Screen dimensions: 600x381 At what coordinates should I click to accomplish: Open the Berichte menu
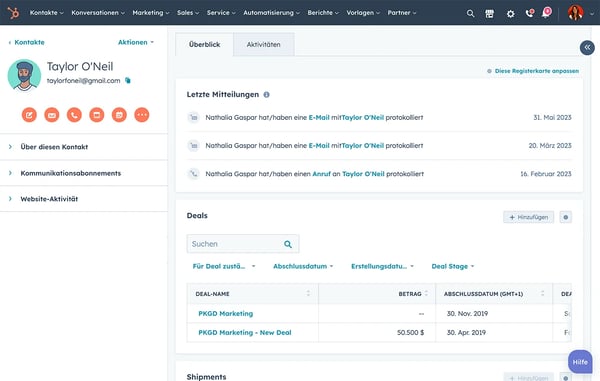click(x=323, y=13)
